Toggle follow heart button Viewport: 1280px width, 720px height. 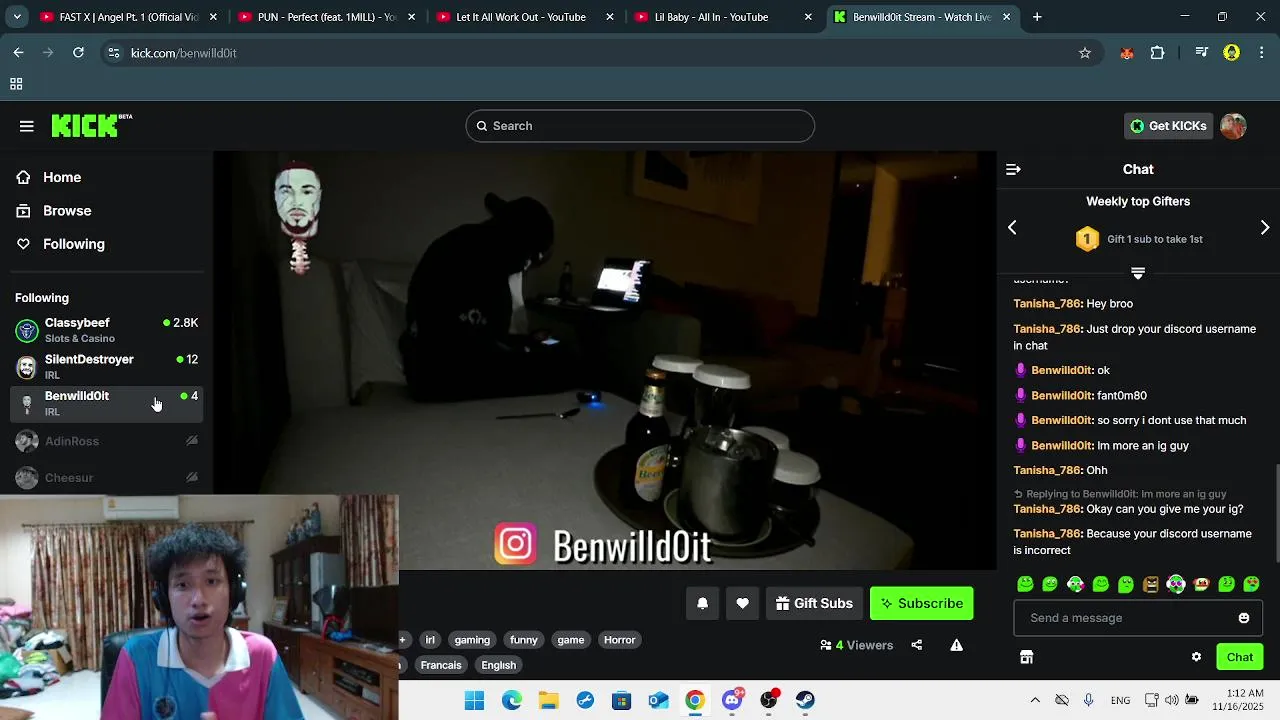point(742,603)
